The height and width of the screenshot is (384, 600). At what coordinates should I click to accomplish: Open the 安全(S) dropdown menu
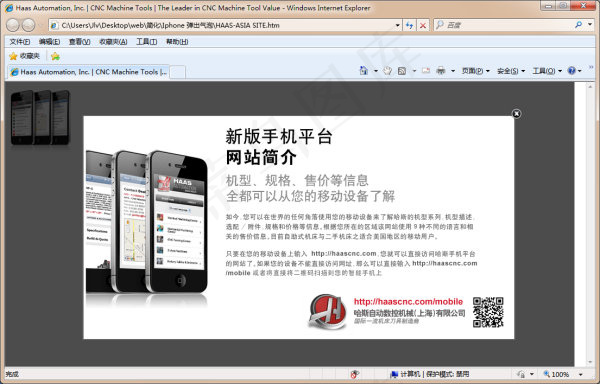click(x=511, y=71)
